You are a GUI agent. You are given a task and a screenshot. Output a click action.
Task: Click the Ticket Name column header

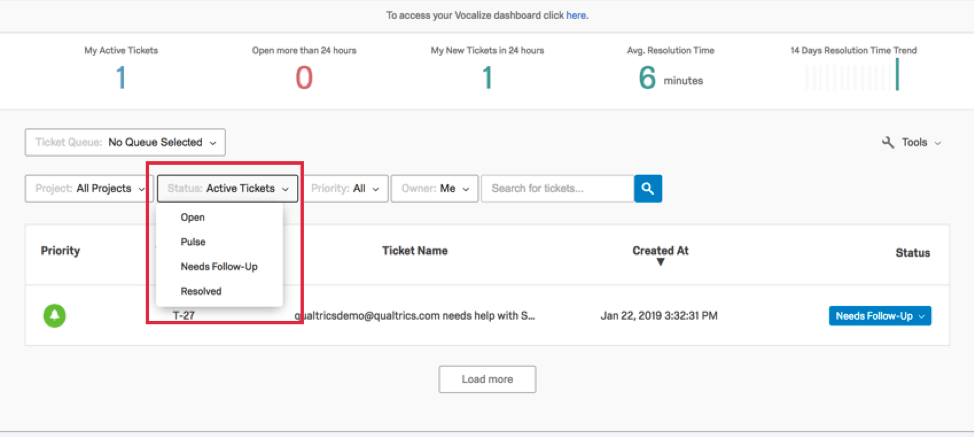[415, 251]
